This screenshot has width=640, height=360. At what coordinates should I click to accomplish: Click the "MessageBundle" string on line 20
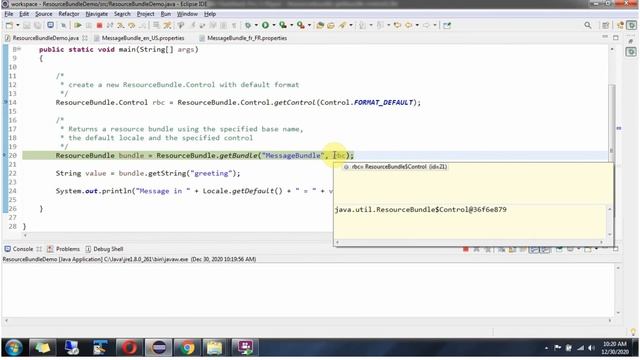pyautogui.click(x=293, y=156)
